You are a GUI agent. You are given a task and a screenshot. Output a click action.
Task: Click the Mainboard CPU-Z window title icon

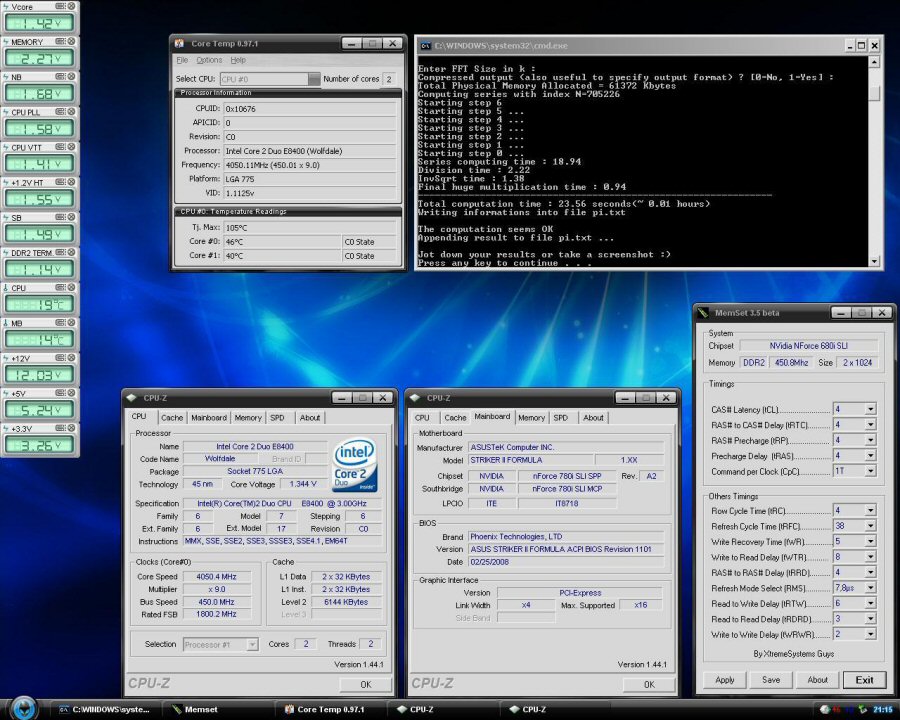(415, 397)
